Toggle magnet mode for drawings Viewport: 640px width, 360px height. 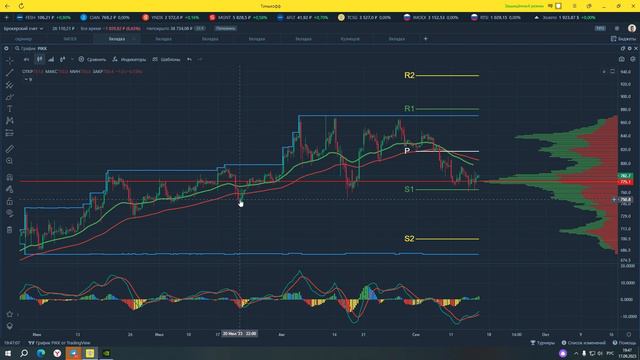click(9, 177)
